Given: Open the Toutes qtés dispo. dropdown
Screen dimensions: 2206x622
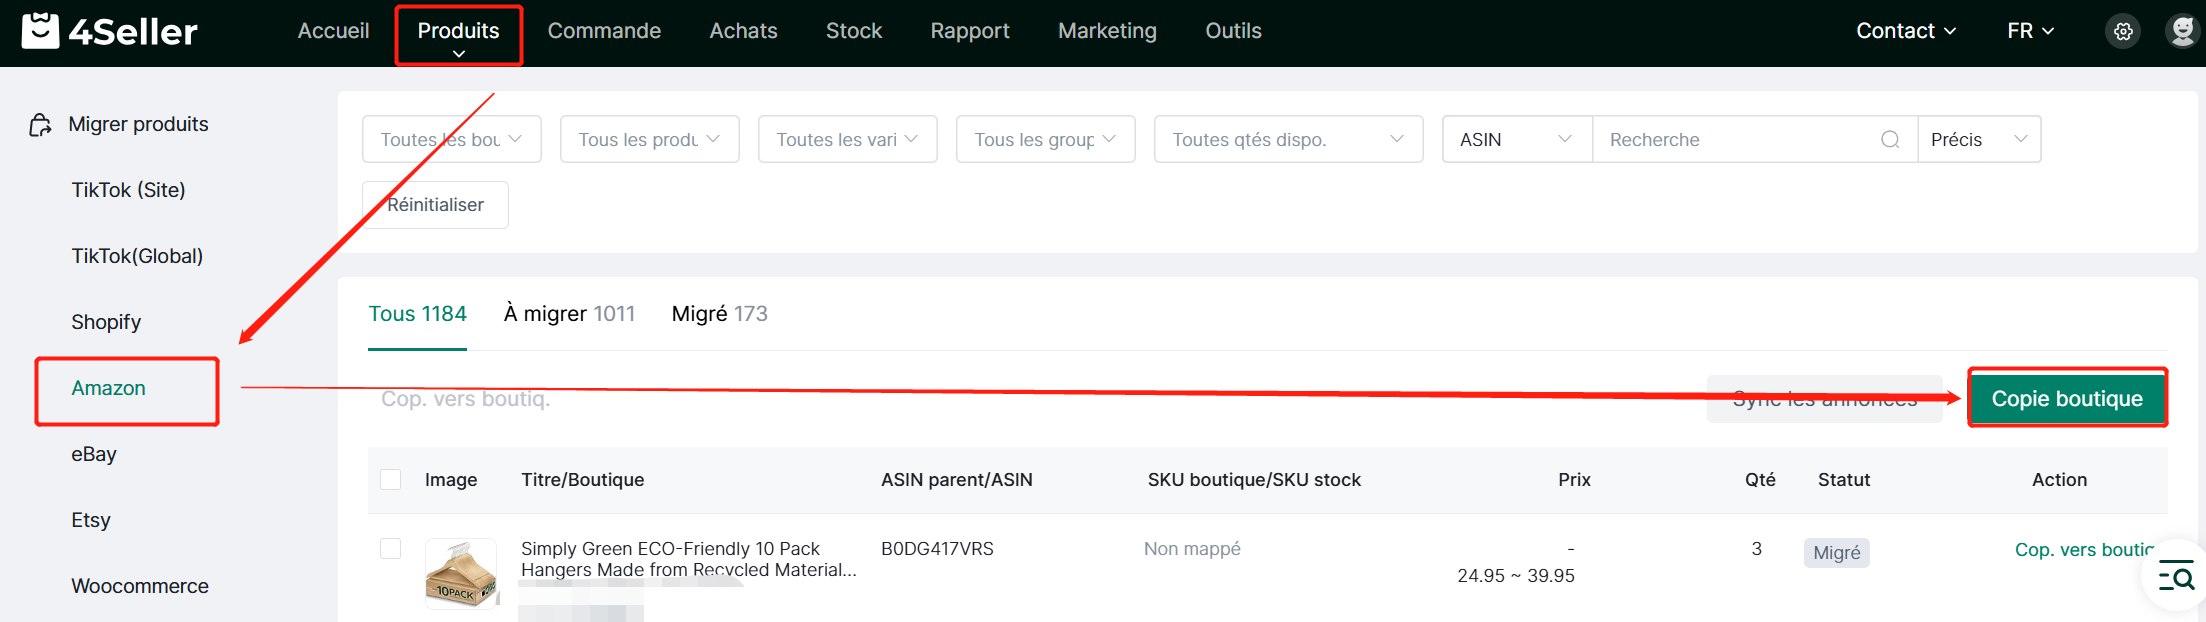Looking at the screenshot, I should click(1289, 140).
